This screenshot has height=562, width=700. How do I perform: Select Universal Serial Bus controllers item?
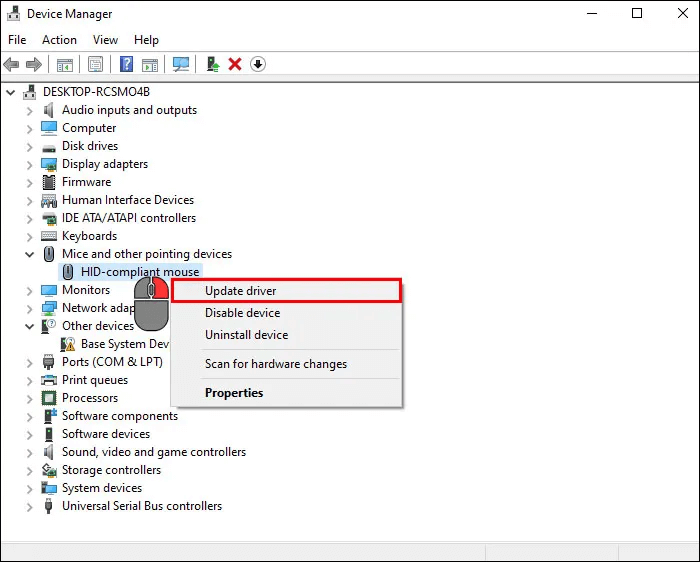[142, 506]
